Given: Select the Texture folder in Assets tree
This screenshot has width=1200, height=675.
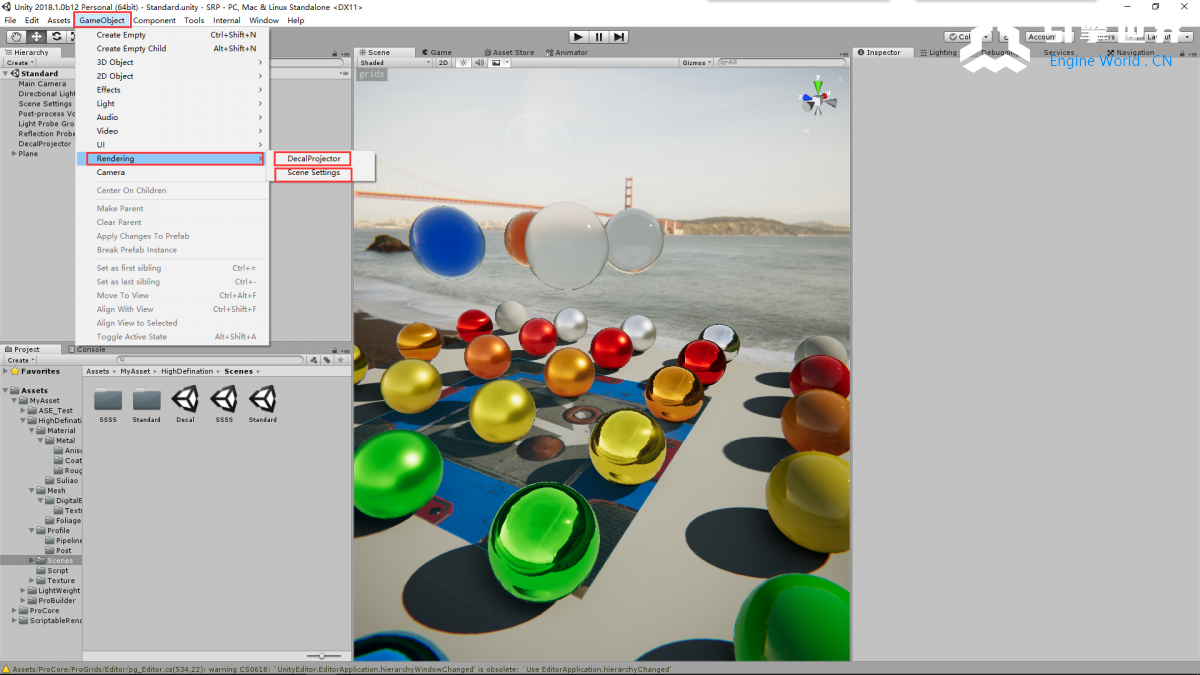Looking at the screenshot, I should [61, 580].
